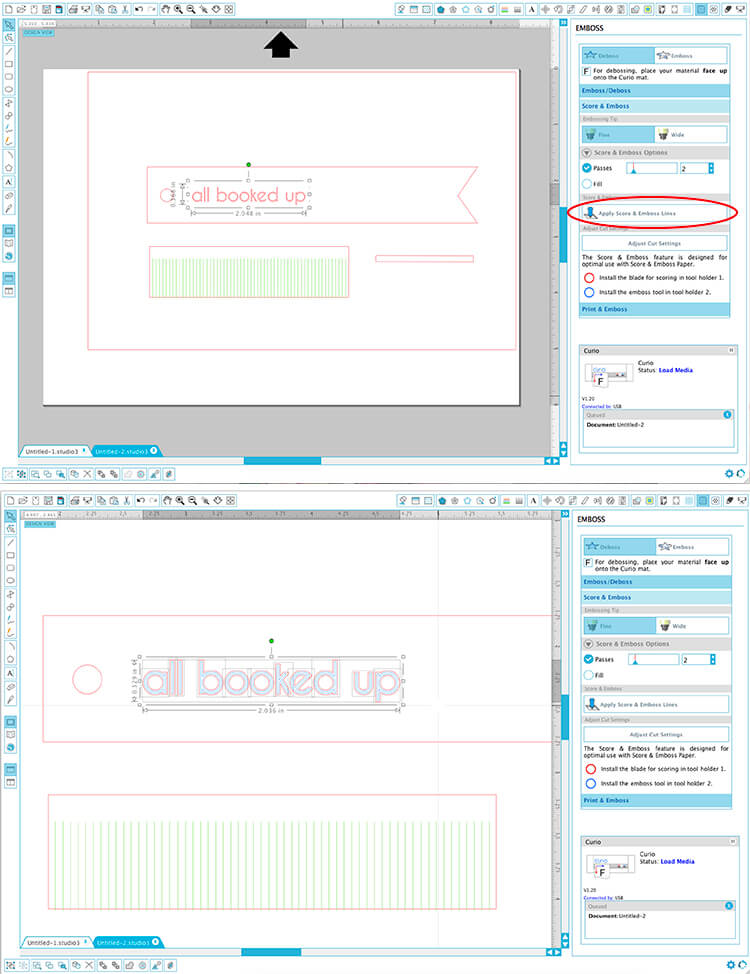Collapse Score & Emboss Options in upper panel
750x974 pixels.
(587, 153)
